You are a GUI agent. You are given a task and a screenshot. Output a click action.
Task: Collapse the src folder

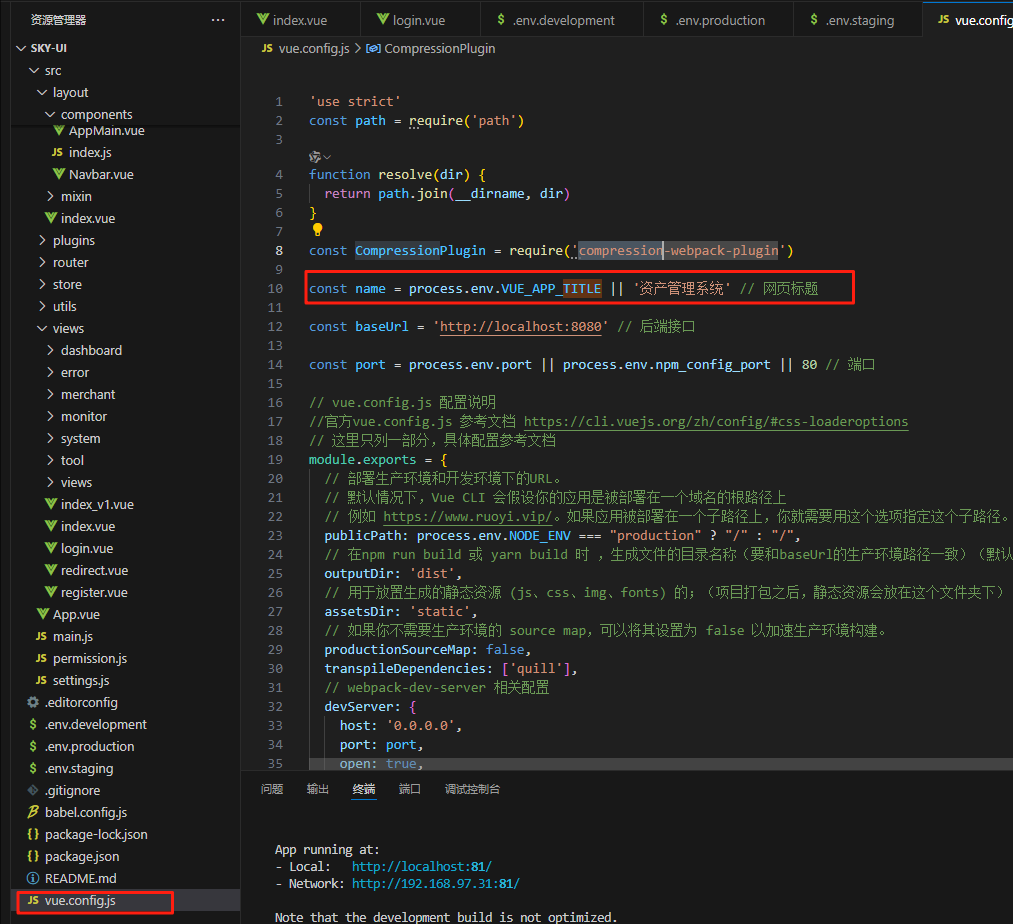34,70
